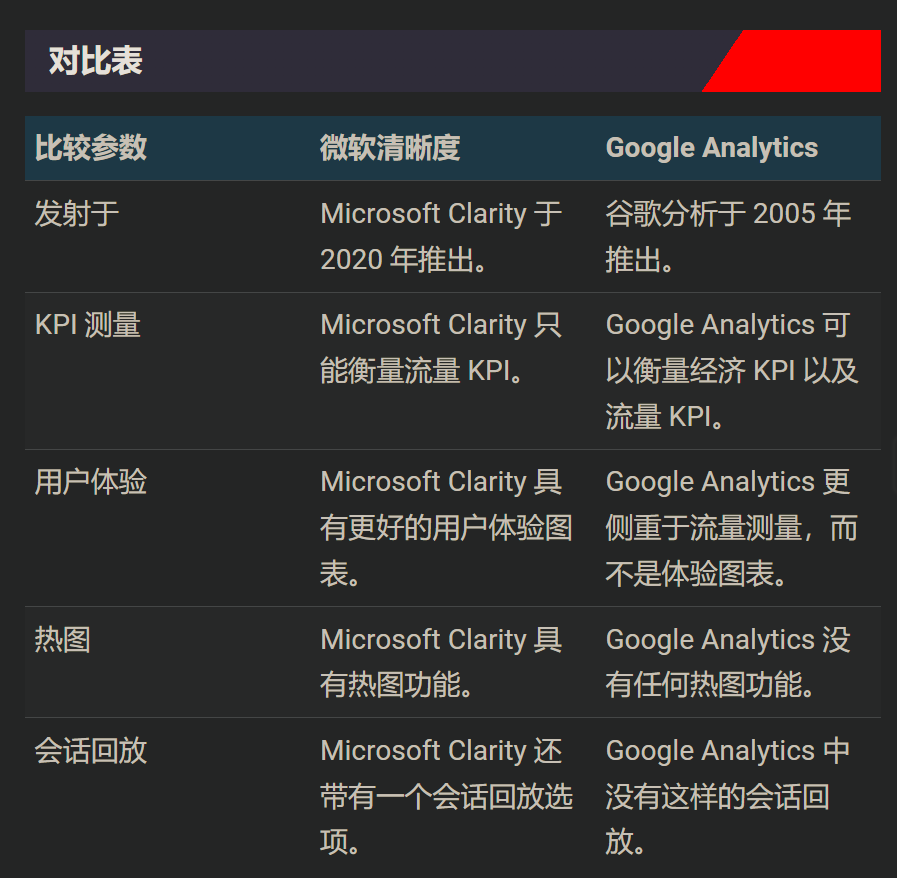Screen dimensions: 897x878
Task: Click cell saying Google Analytics 没有任何热图功能
Action: pos(727,661)
